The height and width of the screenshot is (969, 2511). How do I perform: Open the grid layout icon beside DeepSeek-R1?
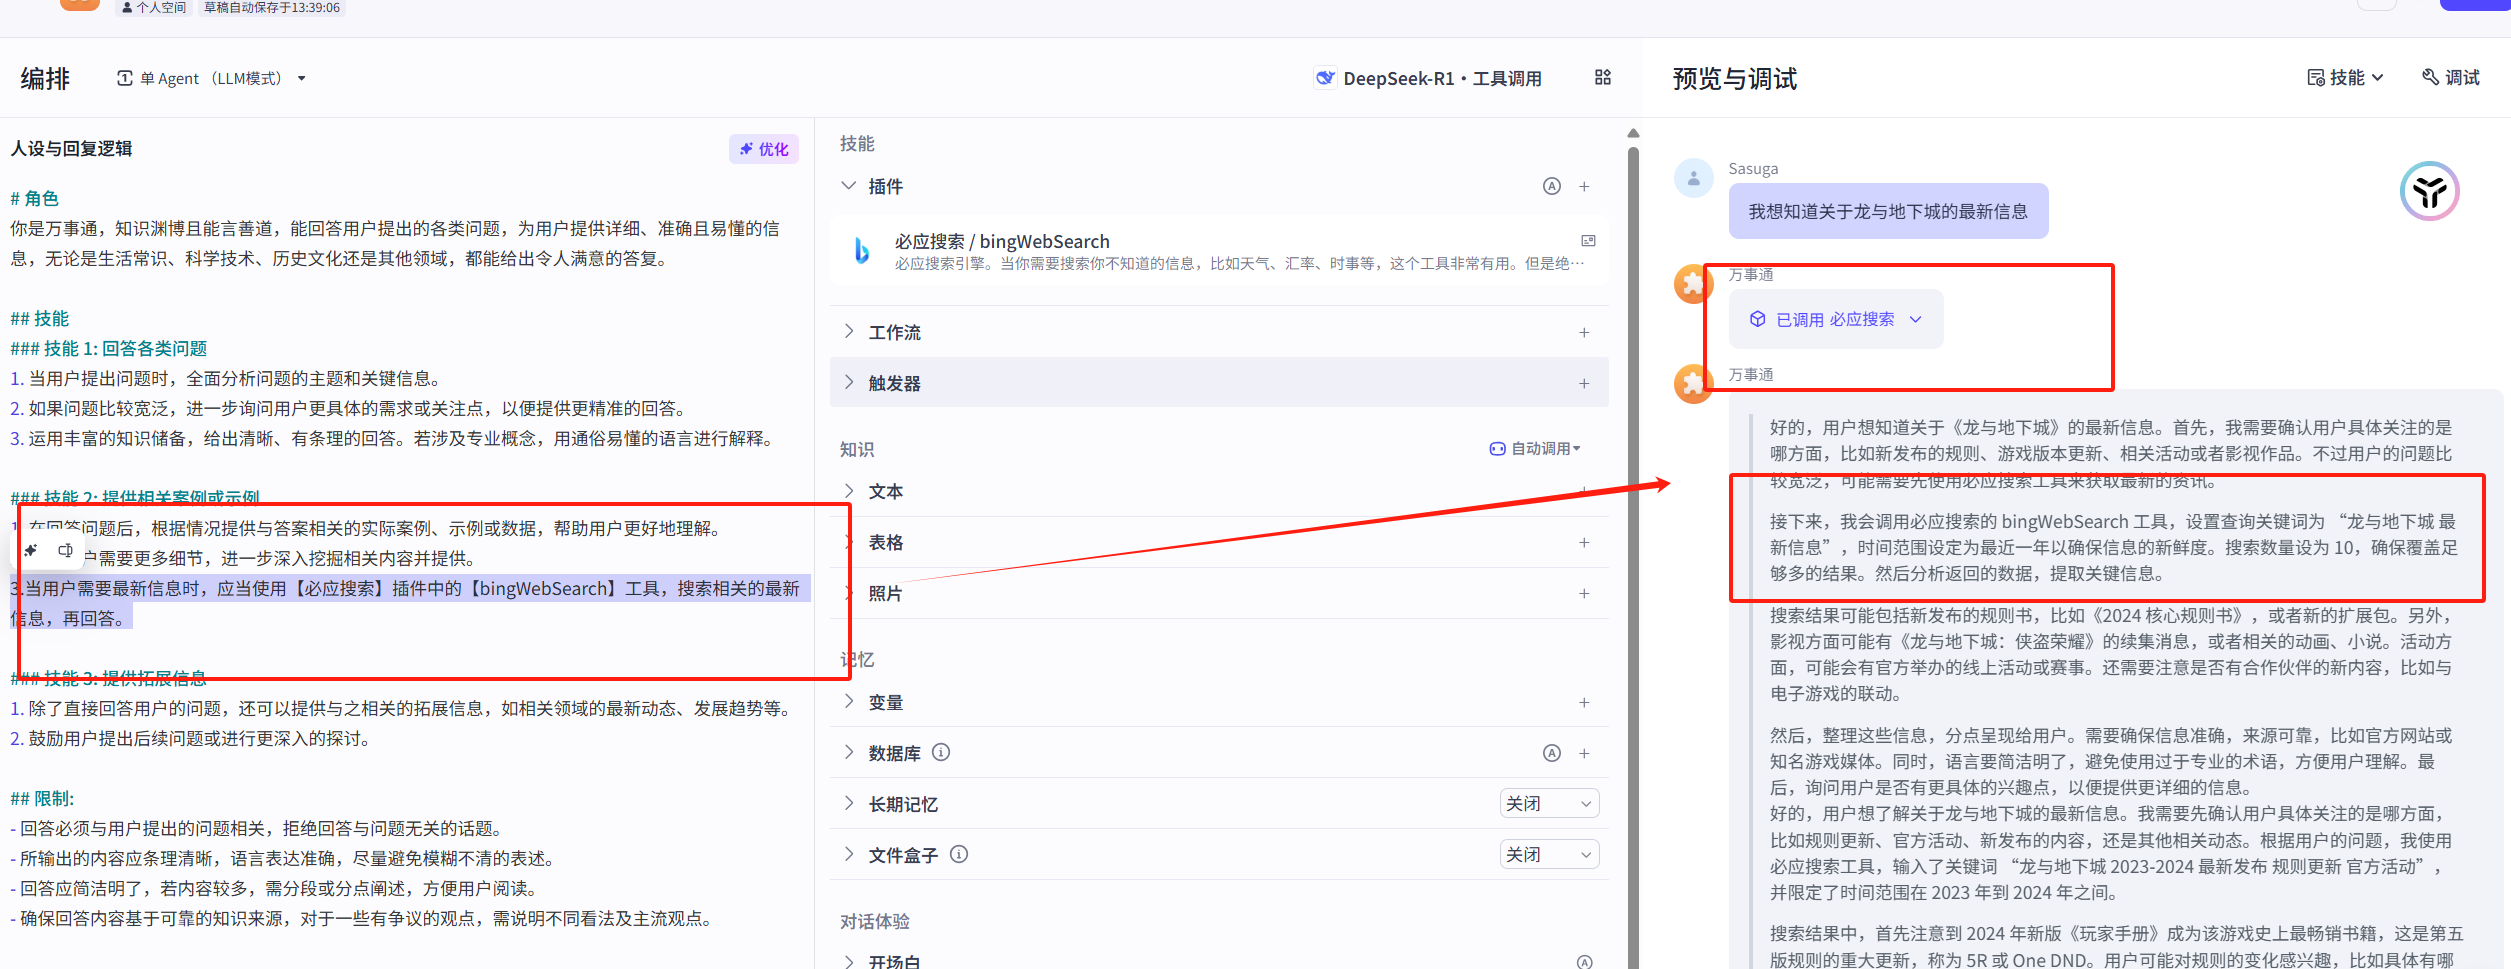click(1603, 78)
